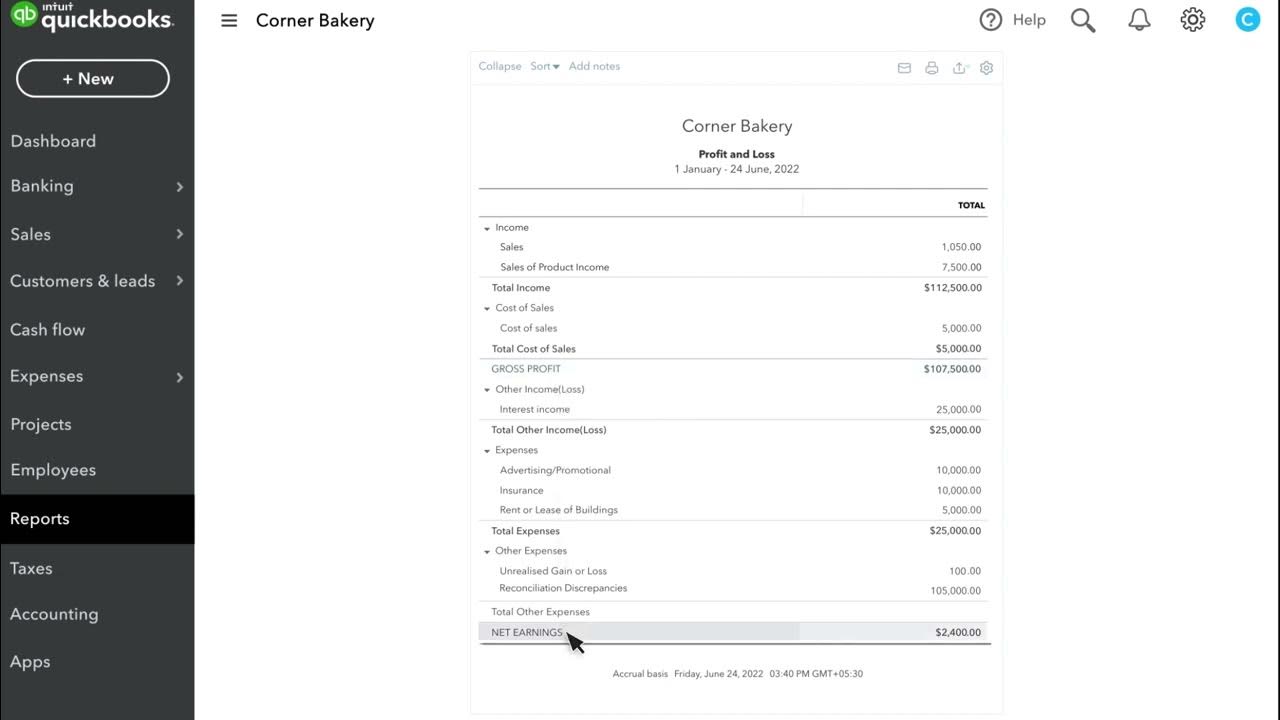Image resolution: width=1280 pixels, height=720 pixels.
Task: Open the account settings gear in header
Action: coord(1192,20)
